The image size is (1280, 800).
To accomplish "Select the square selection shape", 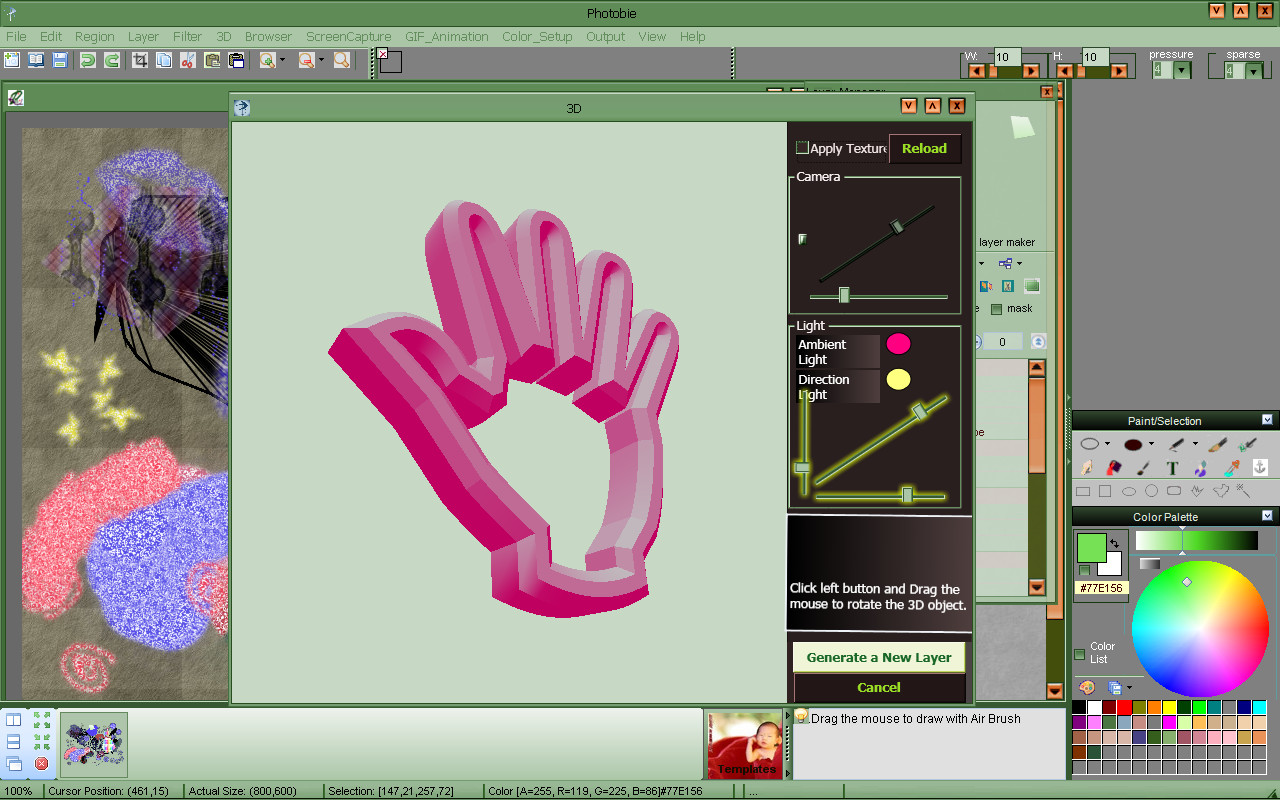I will 1105,491.
